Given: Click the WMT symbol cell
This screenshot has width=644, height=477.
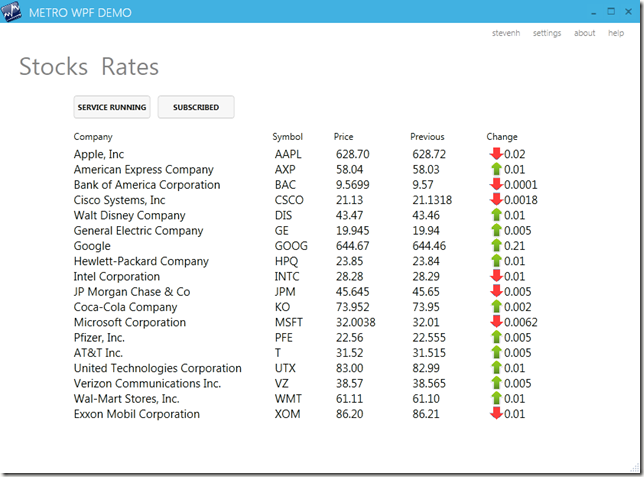Looking at the screenshot, I should click(288, 399).
